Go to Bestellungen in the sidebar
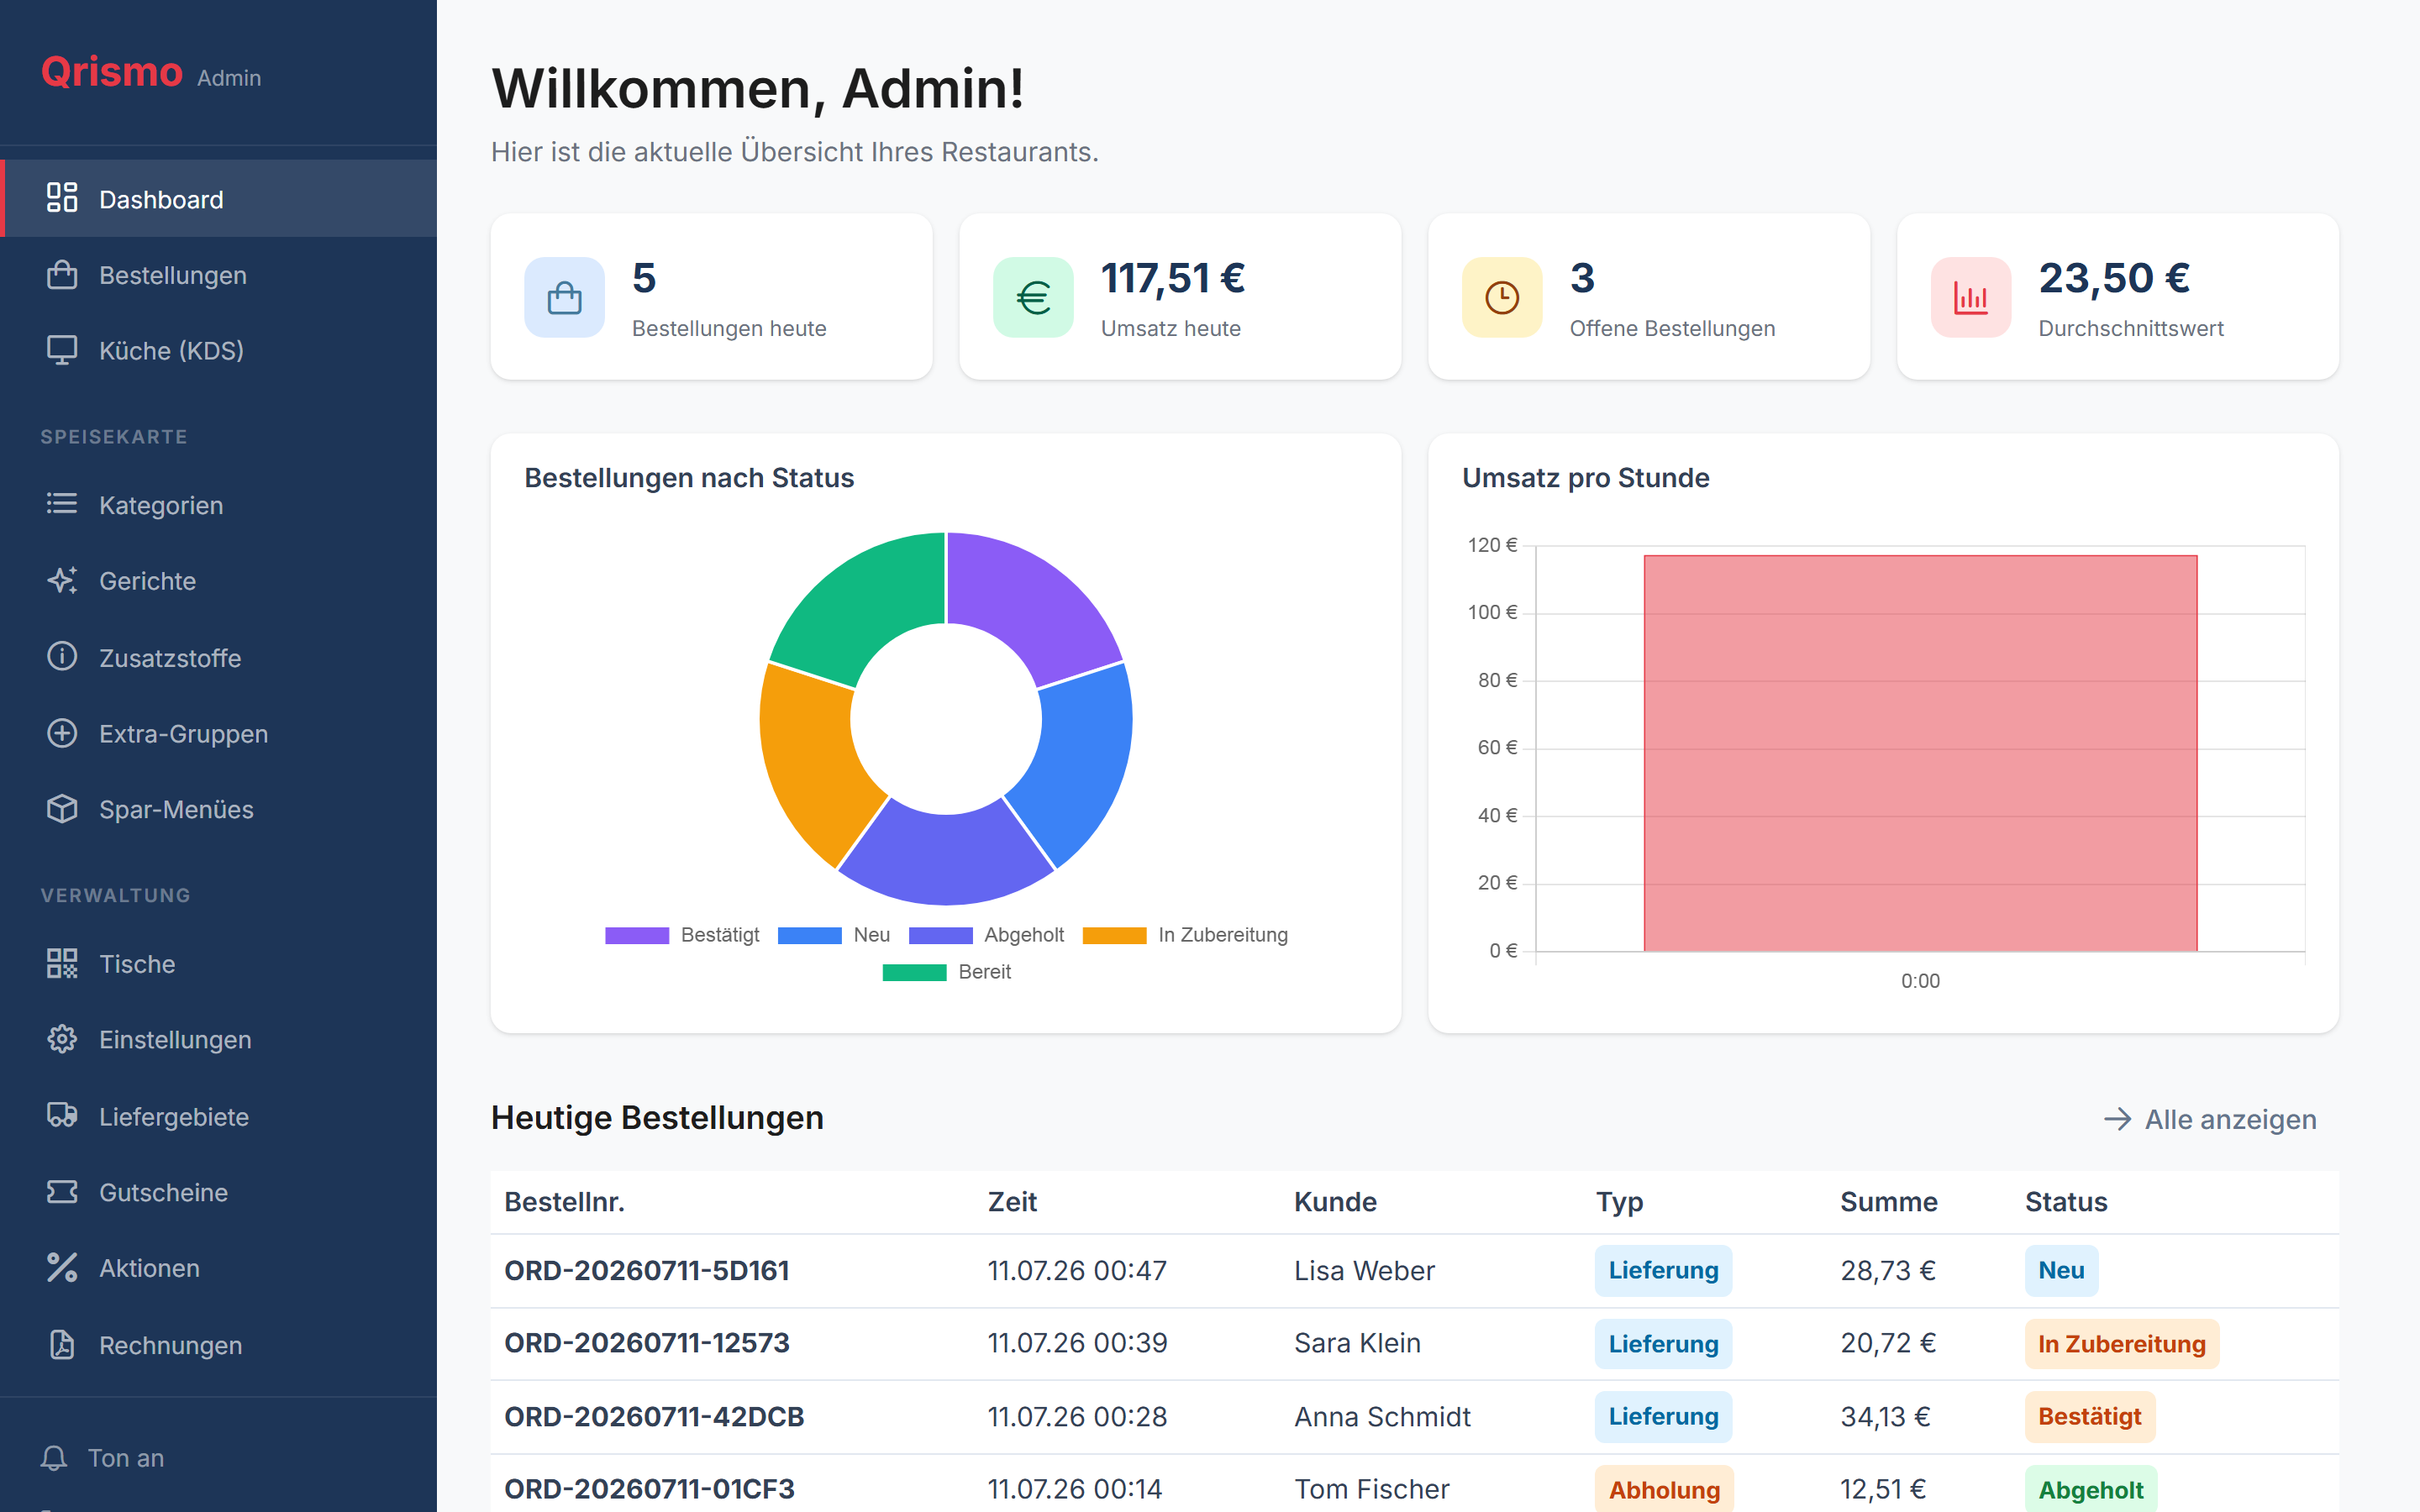Screen dimensions: 2420x1512 (218, 275)
